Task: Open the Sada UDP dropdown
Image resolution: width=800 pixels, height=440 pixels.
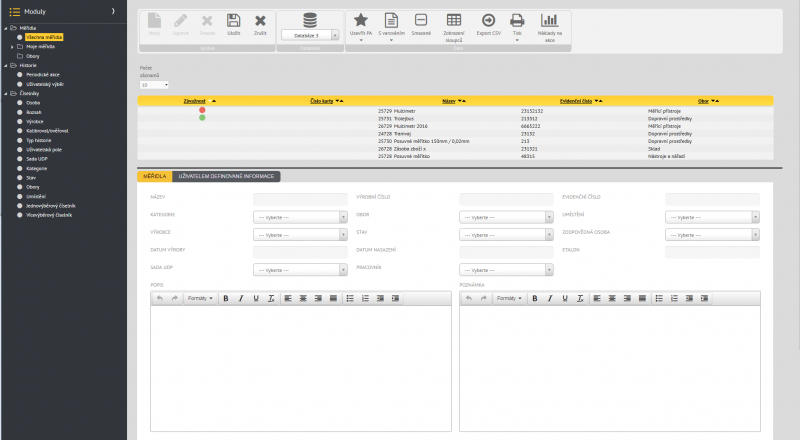Action: point(300,270)
